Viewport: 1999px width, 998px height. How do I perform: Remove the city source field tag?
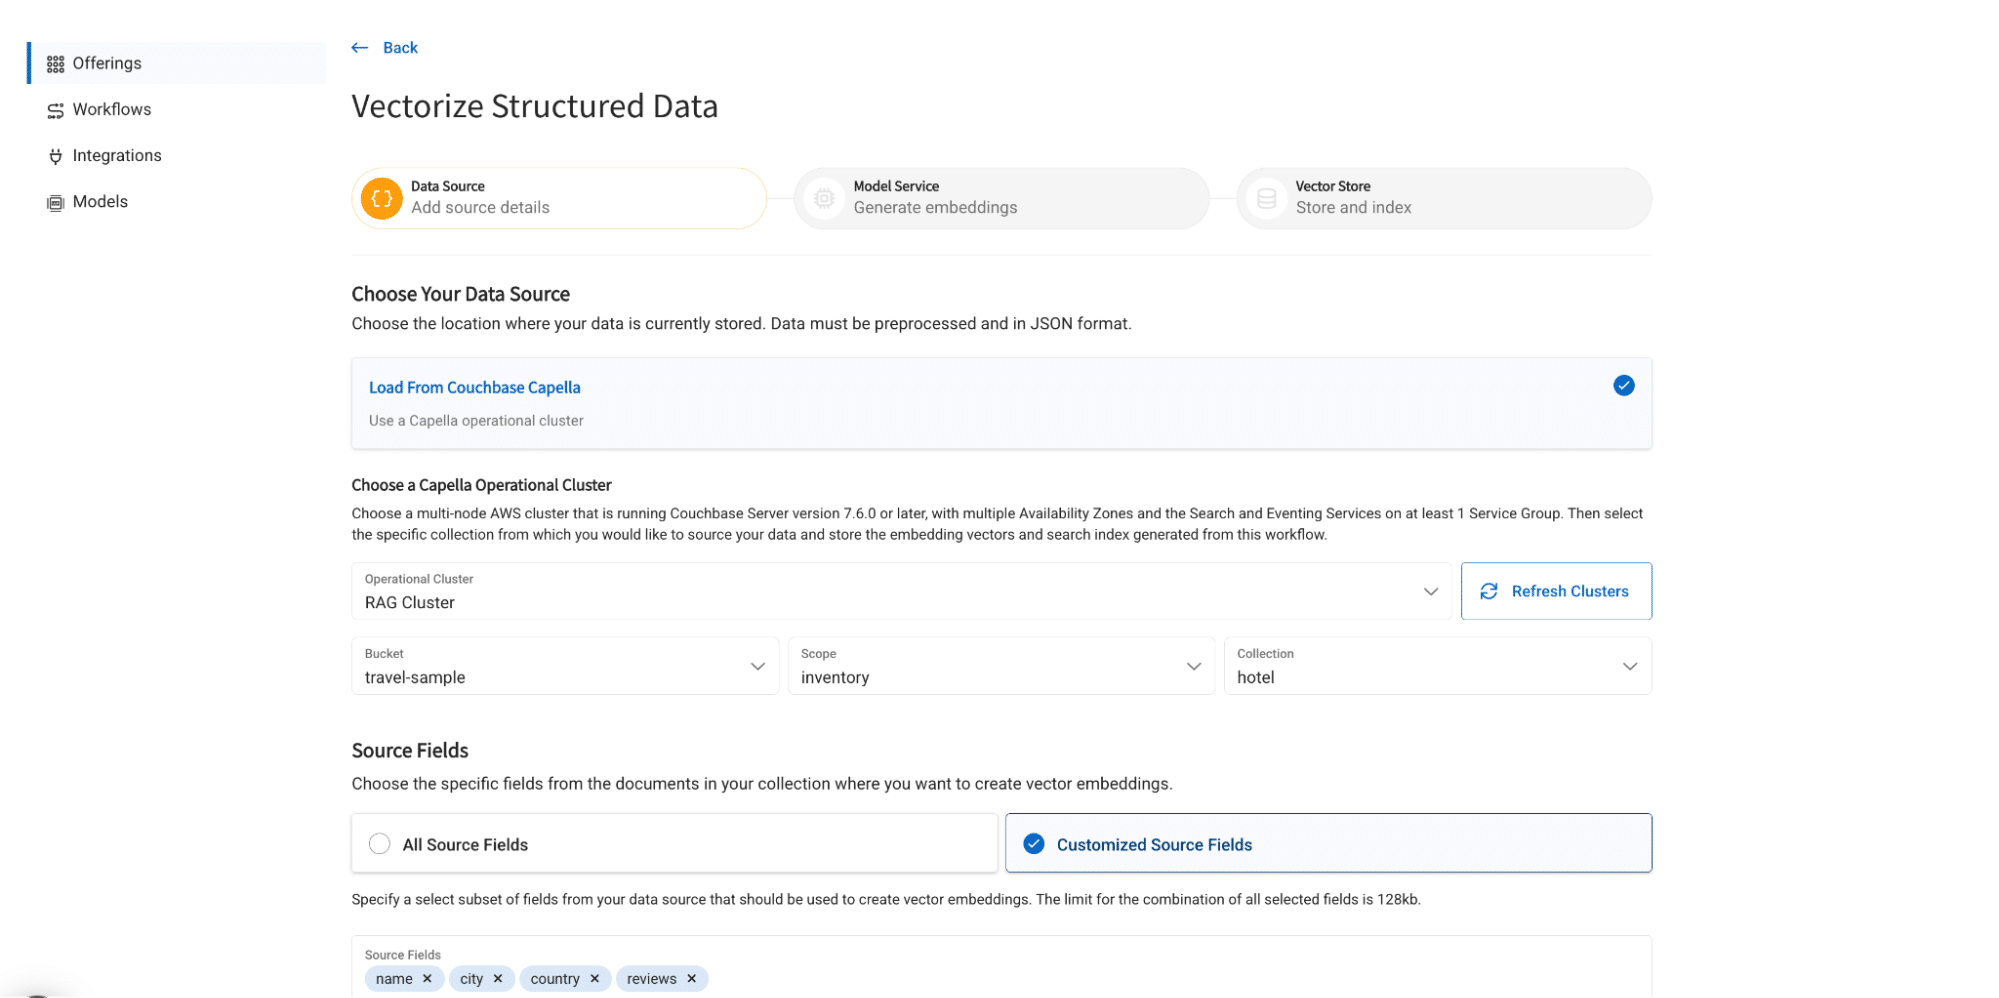[x=498, y=978]
